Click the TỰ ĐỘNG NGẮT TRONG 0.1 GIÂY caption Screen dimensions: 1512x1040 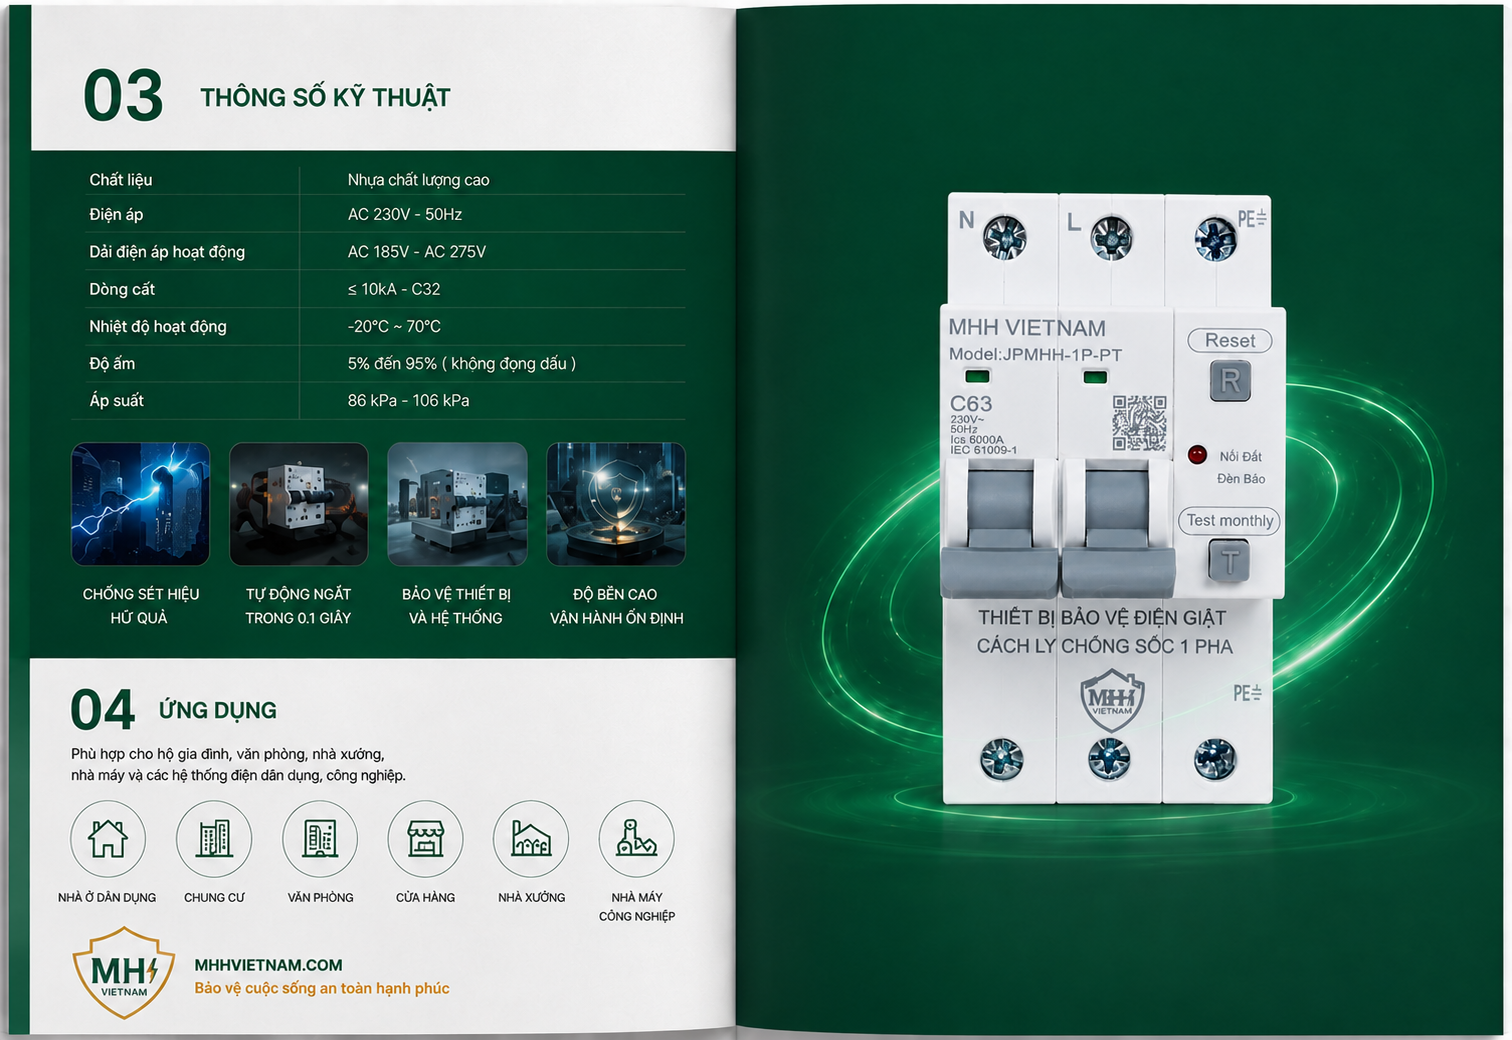click(298, 606)
